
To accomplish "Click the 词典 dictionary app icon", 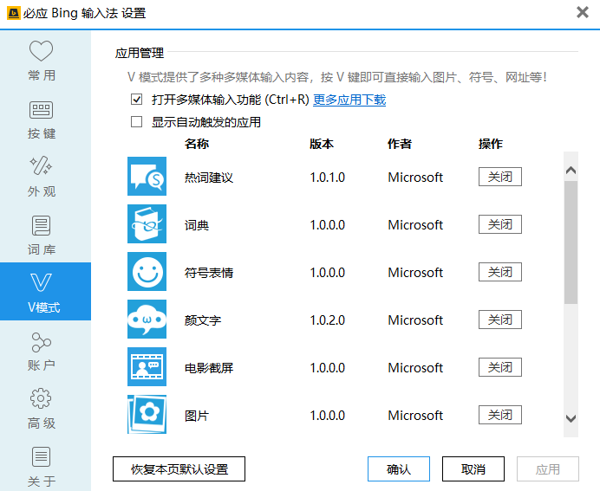I will click(147, 224).
